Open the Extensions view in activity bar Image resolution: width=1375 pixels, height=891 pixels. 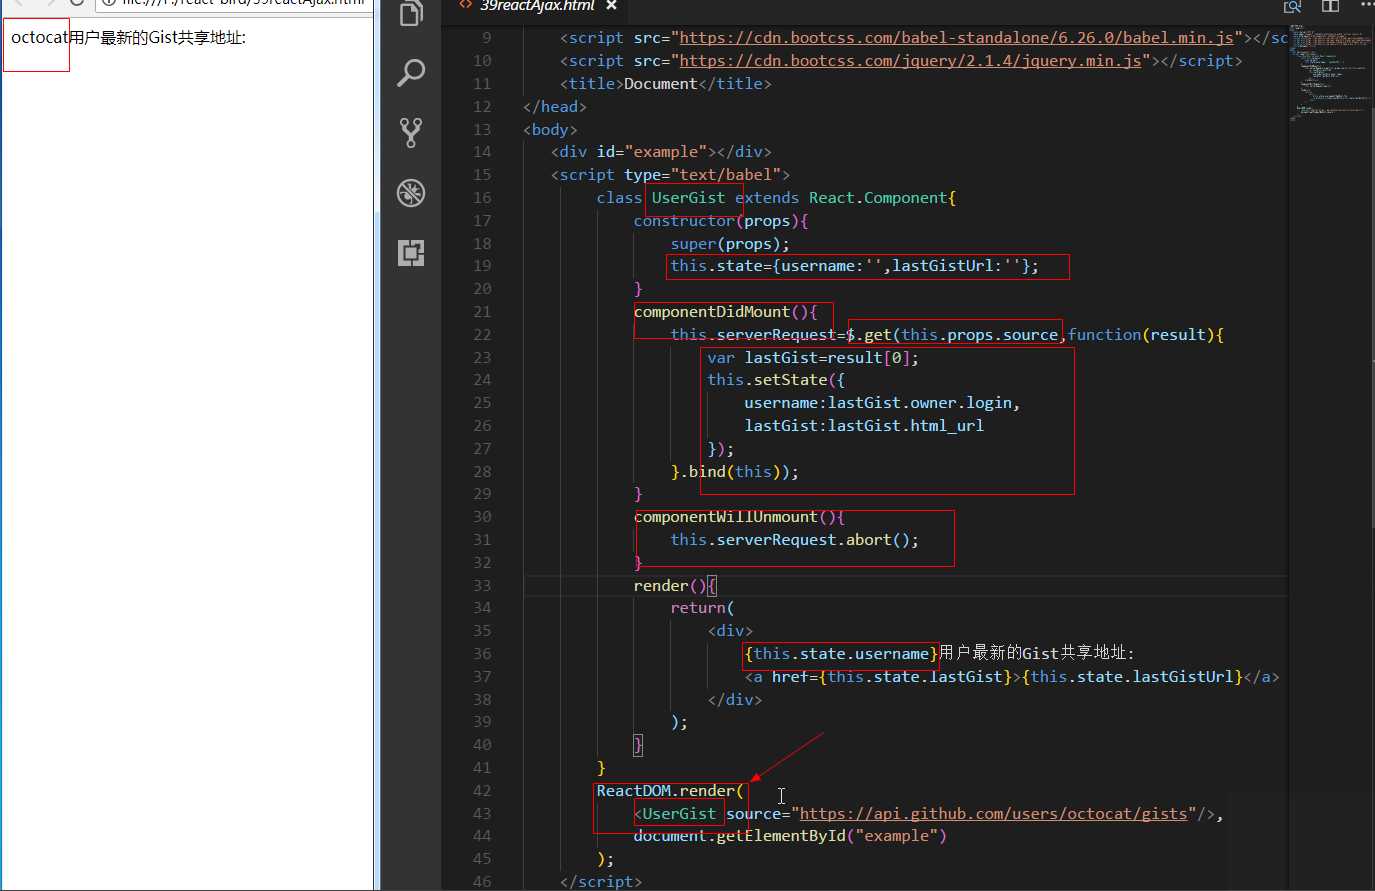click(x=411, y=252)
